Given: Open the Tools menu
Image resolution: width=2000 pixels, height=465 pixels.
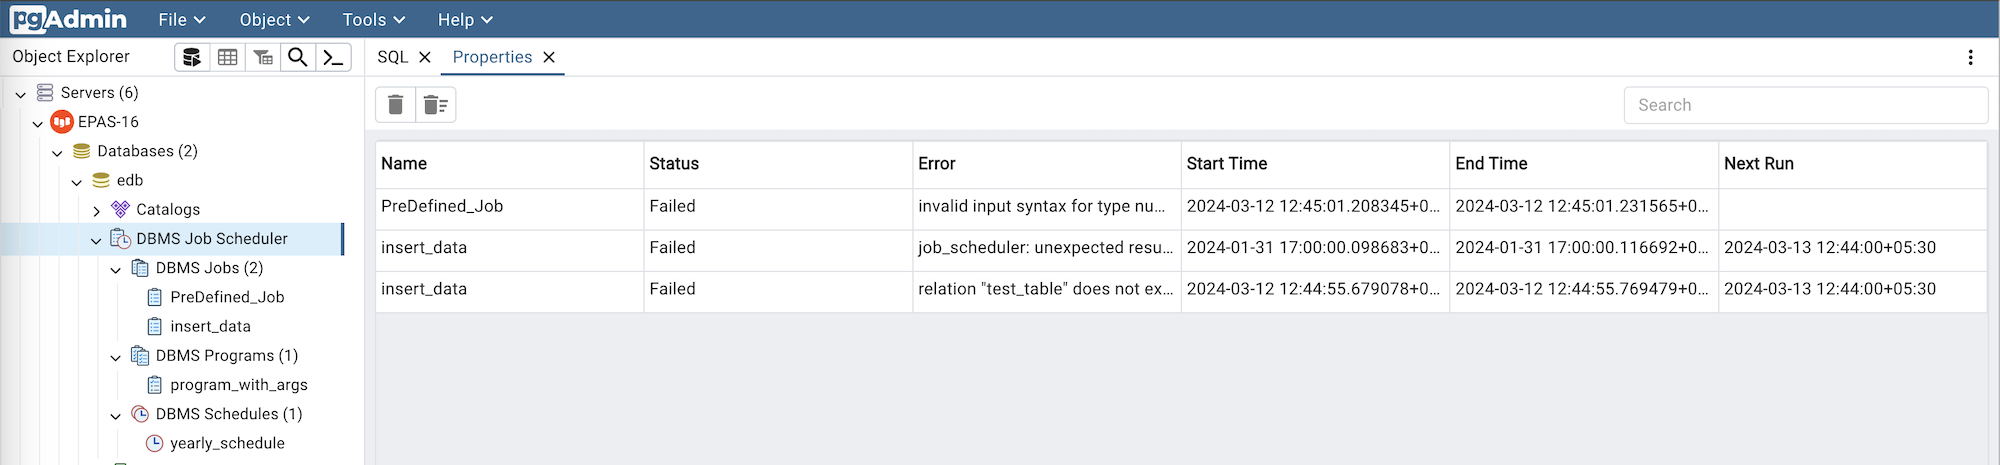Looking at the screenshot, I should (373, 20).
